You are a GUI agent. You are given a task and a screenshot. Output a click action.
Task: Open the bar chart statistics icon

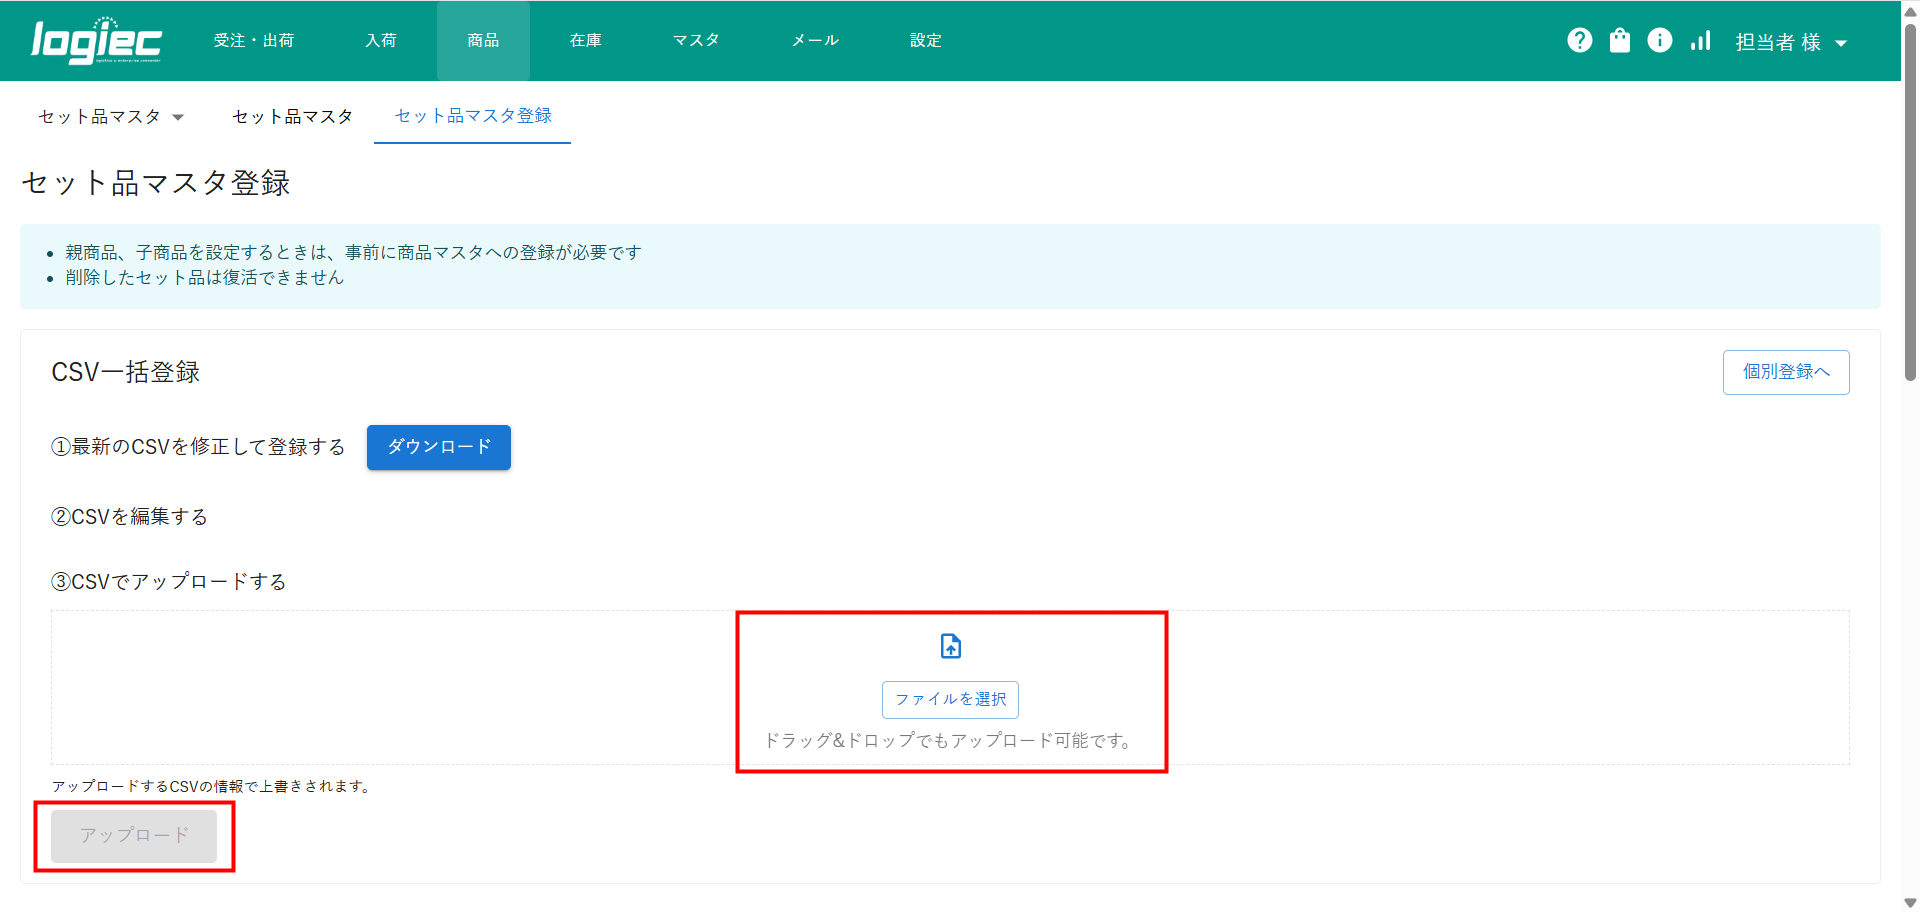[x=1700, y=40]
